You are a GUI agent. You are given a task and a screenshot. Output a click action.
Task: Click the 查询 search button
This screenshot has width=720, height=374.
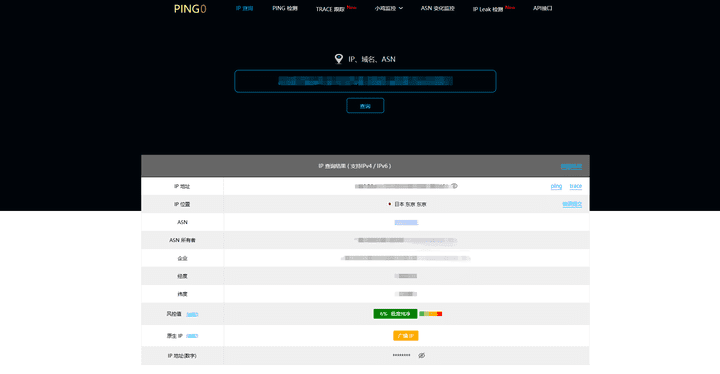coord(365,106)
